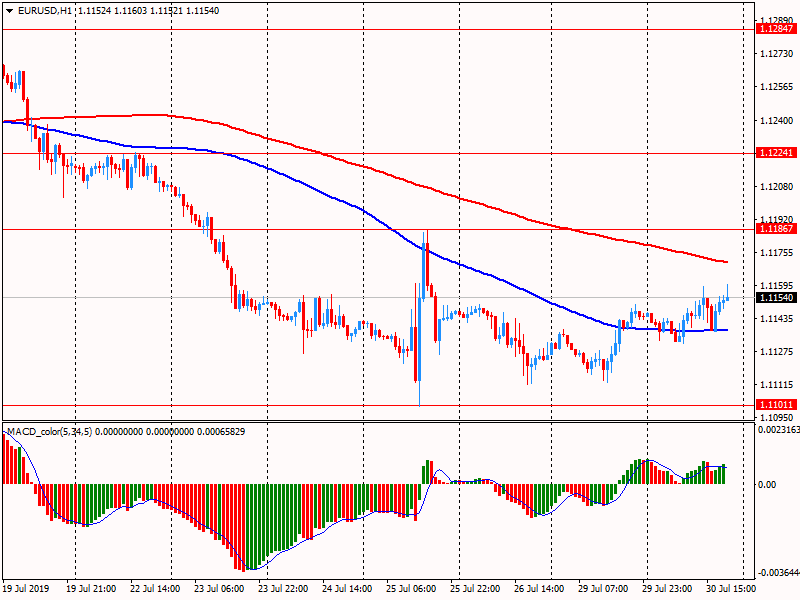Select the 19 Jul 2019 date label
This screenshot has width=800, height=600.
pyautogui.click(x=27, y=588)
